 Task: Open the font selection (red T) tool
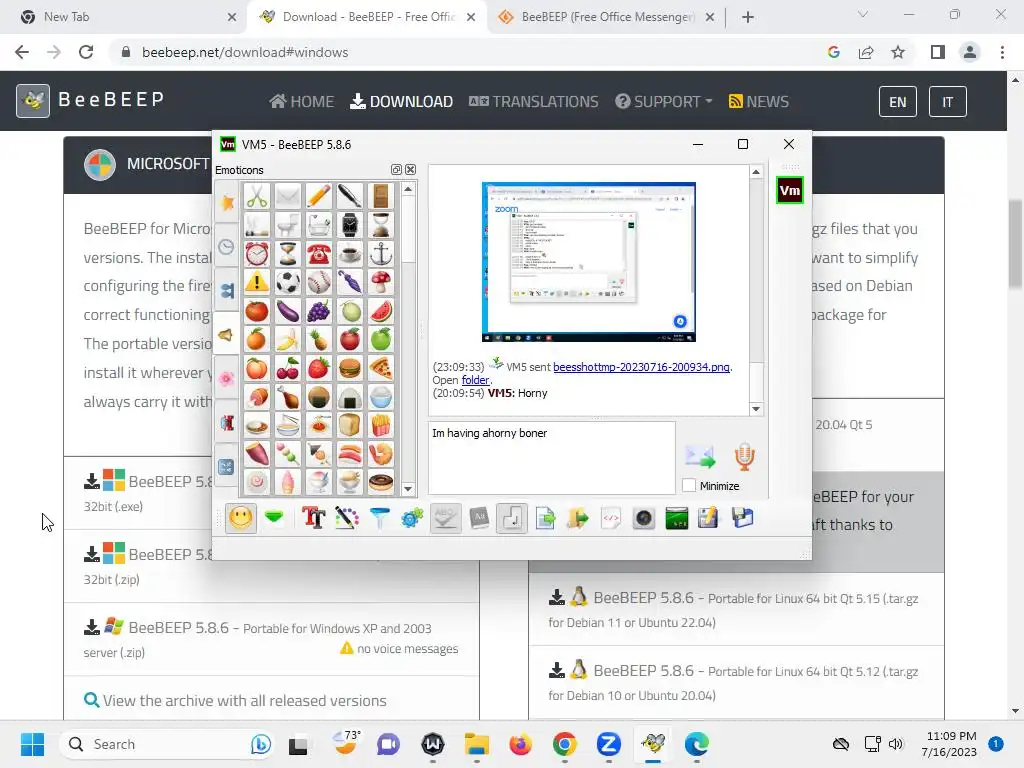pos(313,519)
